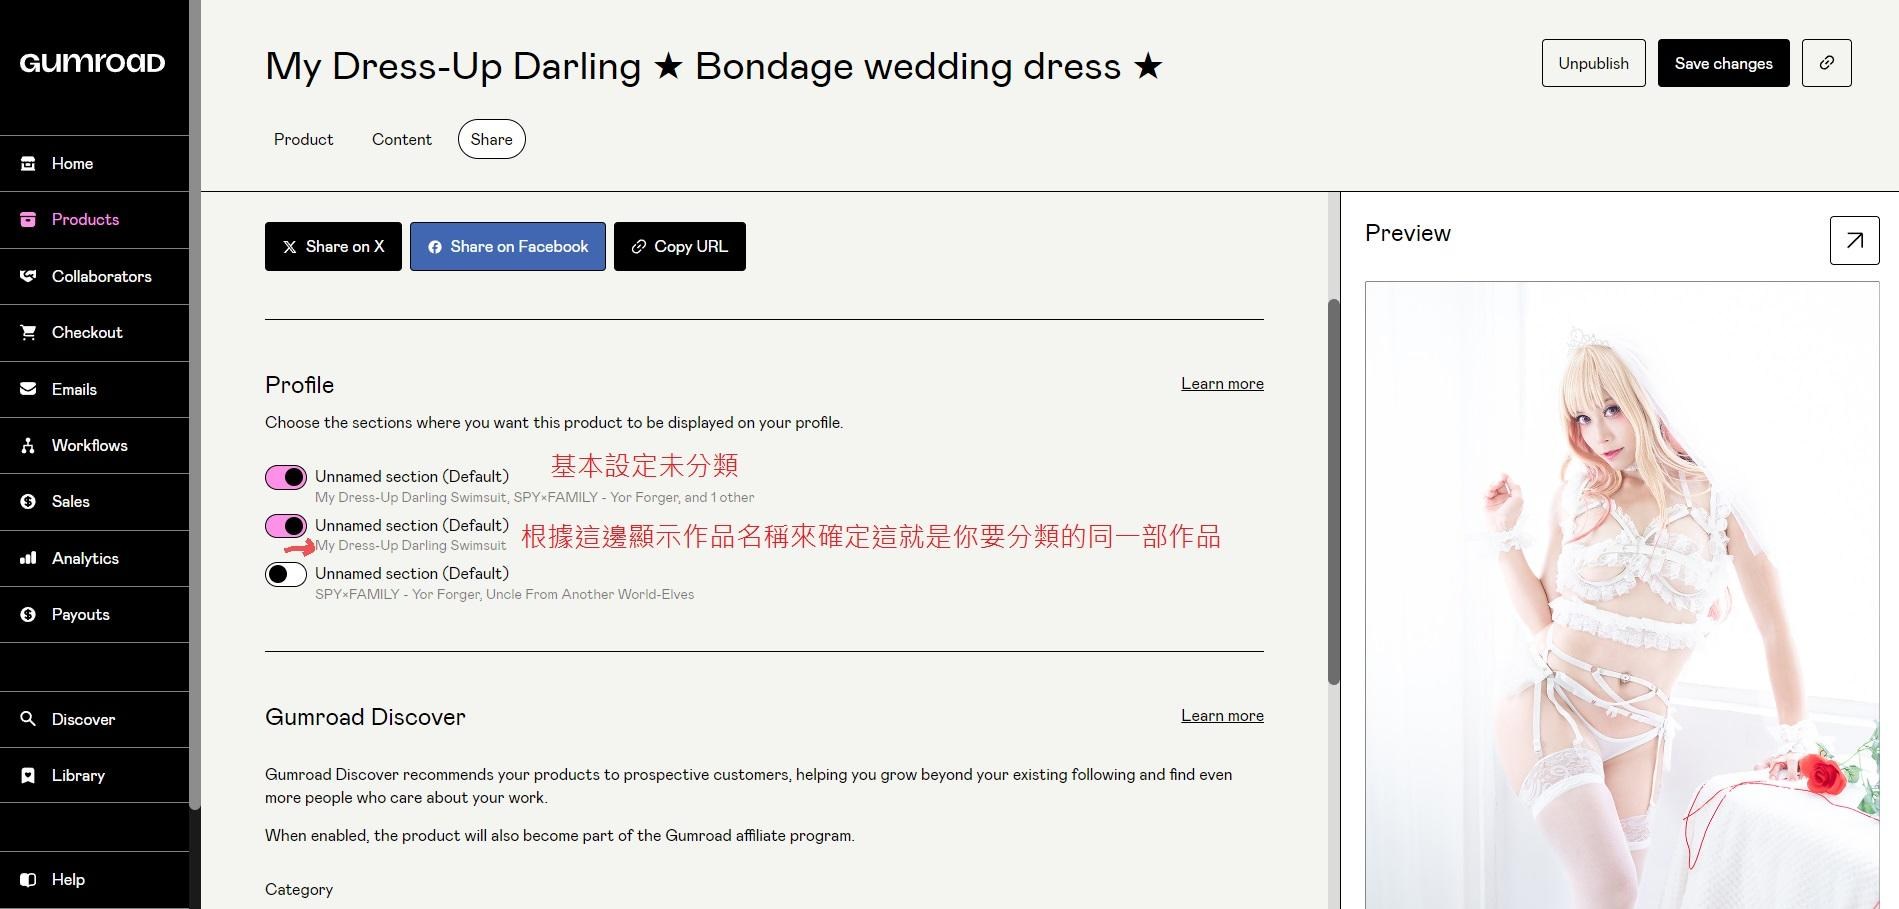Viewport: 1899px width, 909px height.
Task: Click the Gumroad logo
Action: (92, 63)
